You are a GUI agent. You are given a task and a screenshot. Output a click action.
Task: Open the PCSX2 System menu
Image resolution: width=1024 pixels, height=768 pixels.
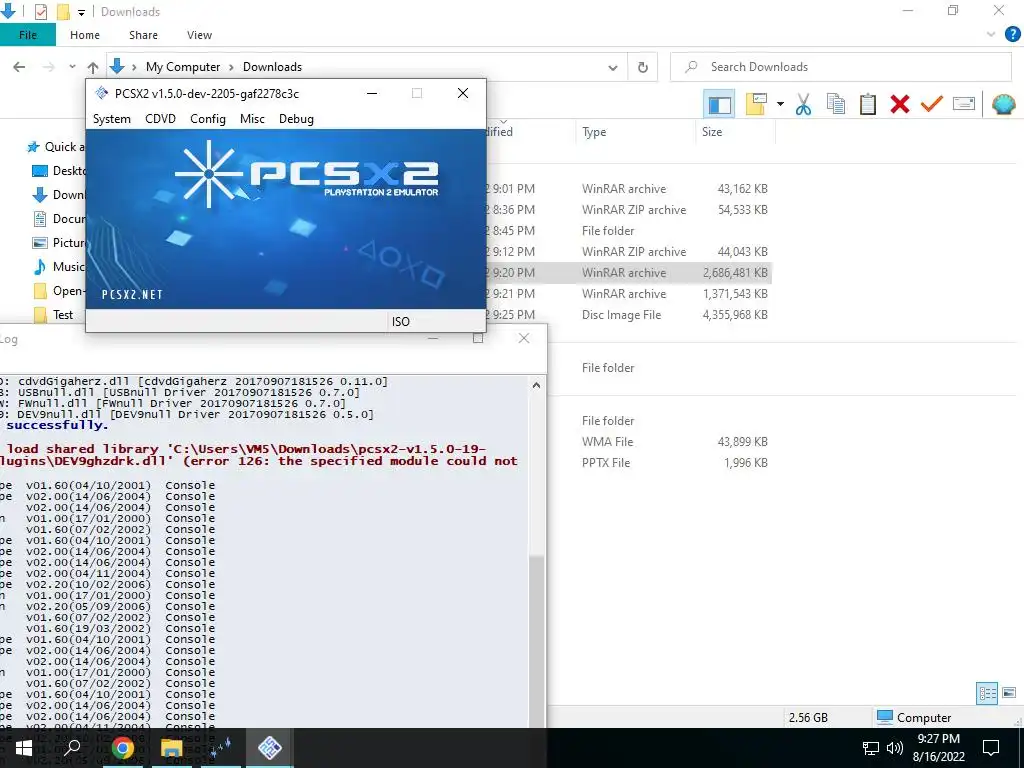point(112,119)
